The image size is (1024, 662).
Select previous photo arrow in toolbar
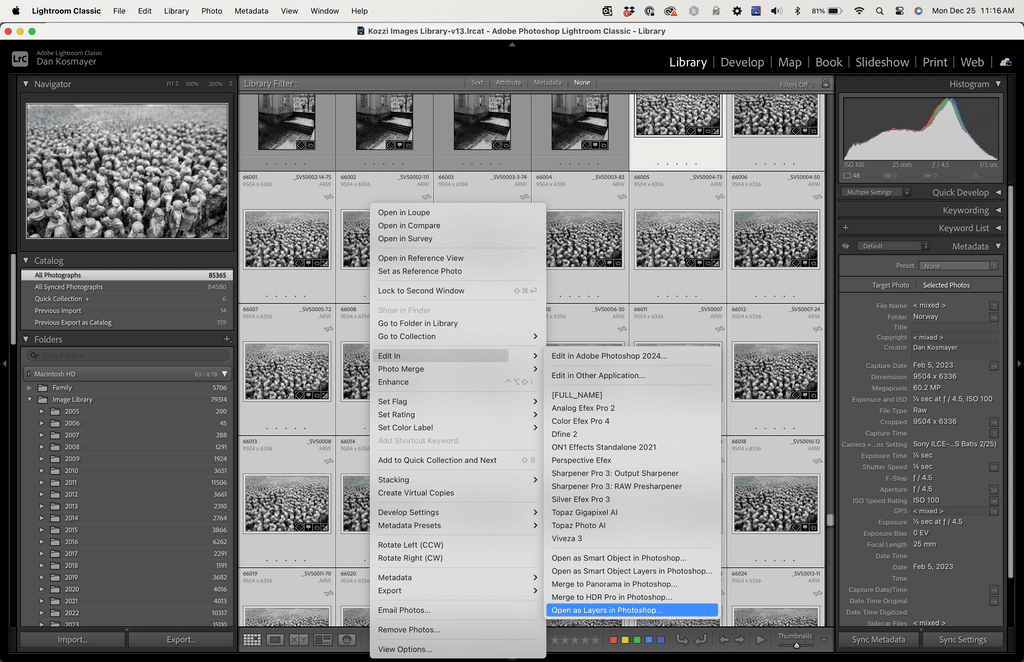point(724,640)
